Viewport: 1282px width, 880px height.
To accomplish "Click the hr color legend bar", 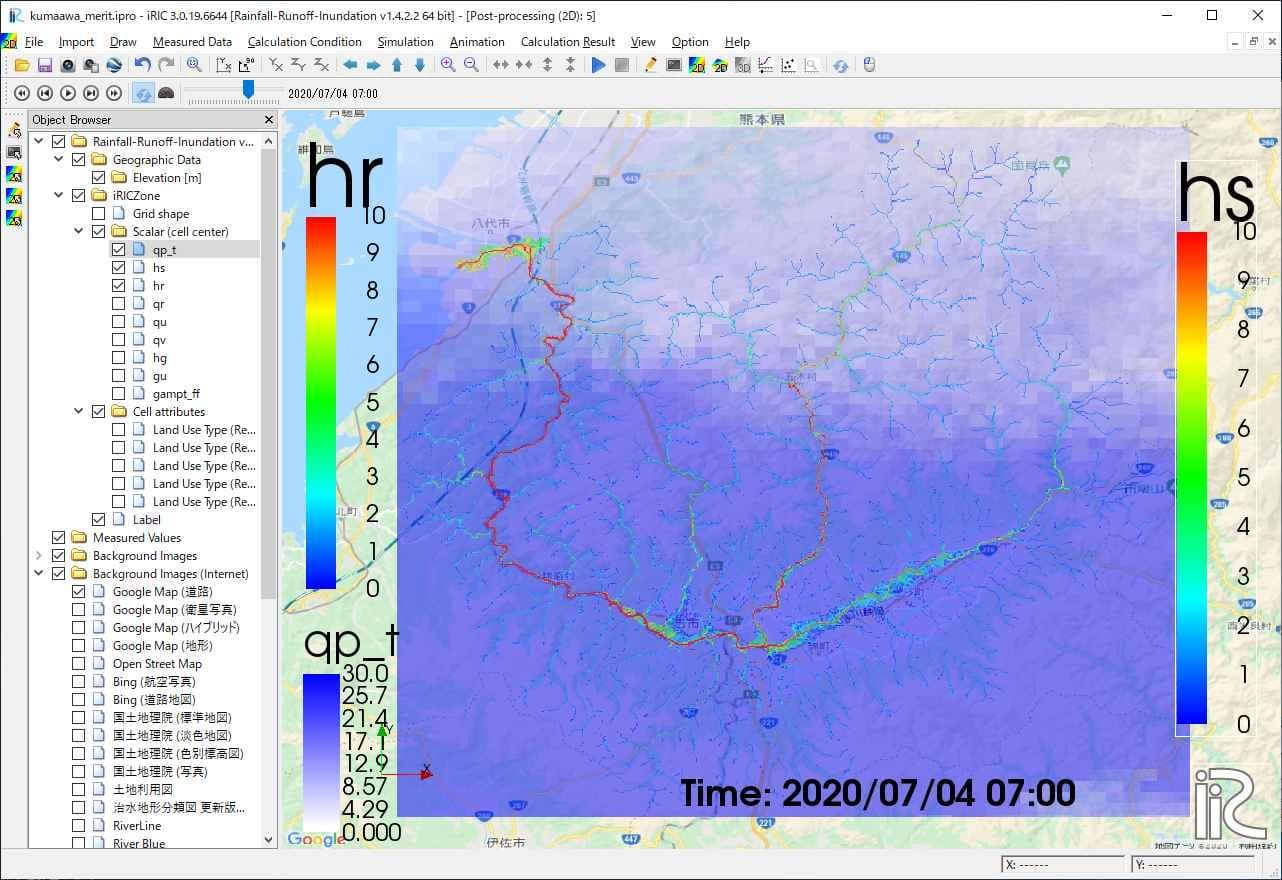I will [x=321, y=402].
